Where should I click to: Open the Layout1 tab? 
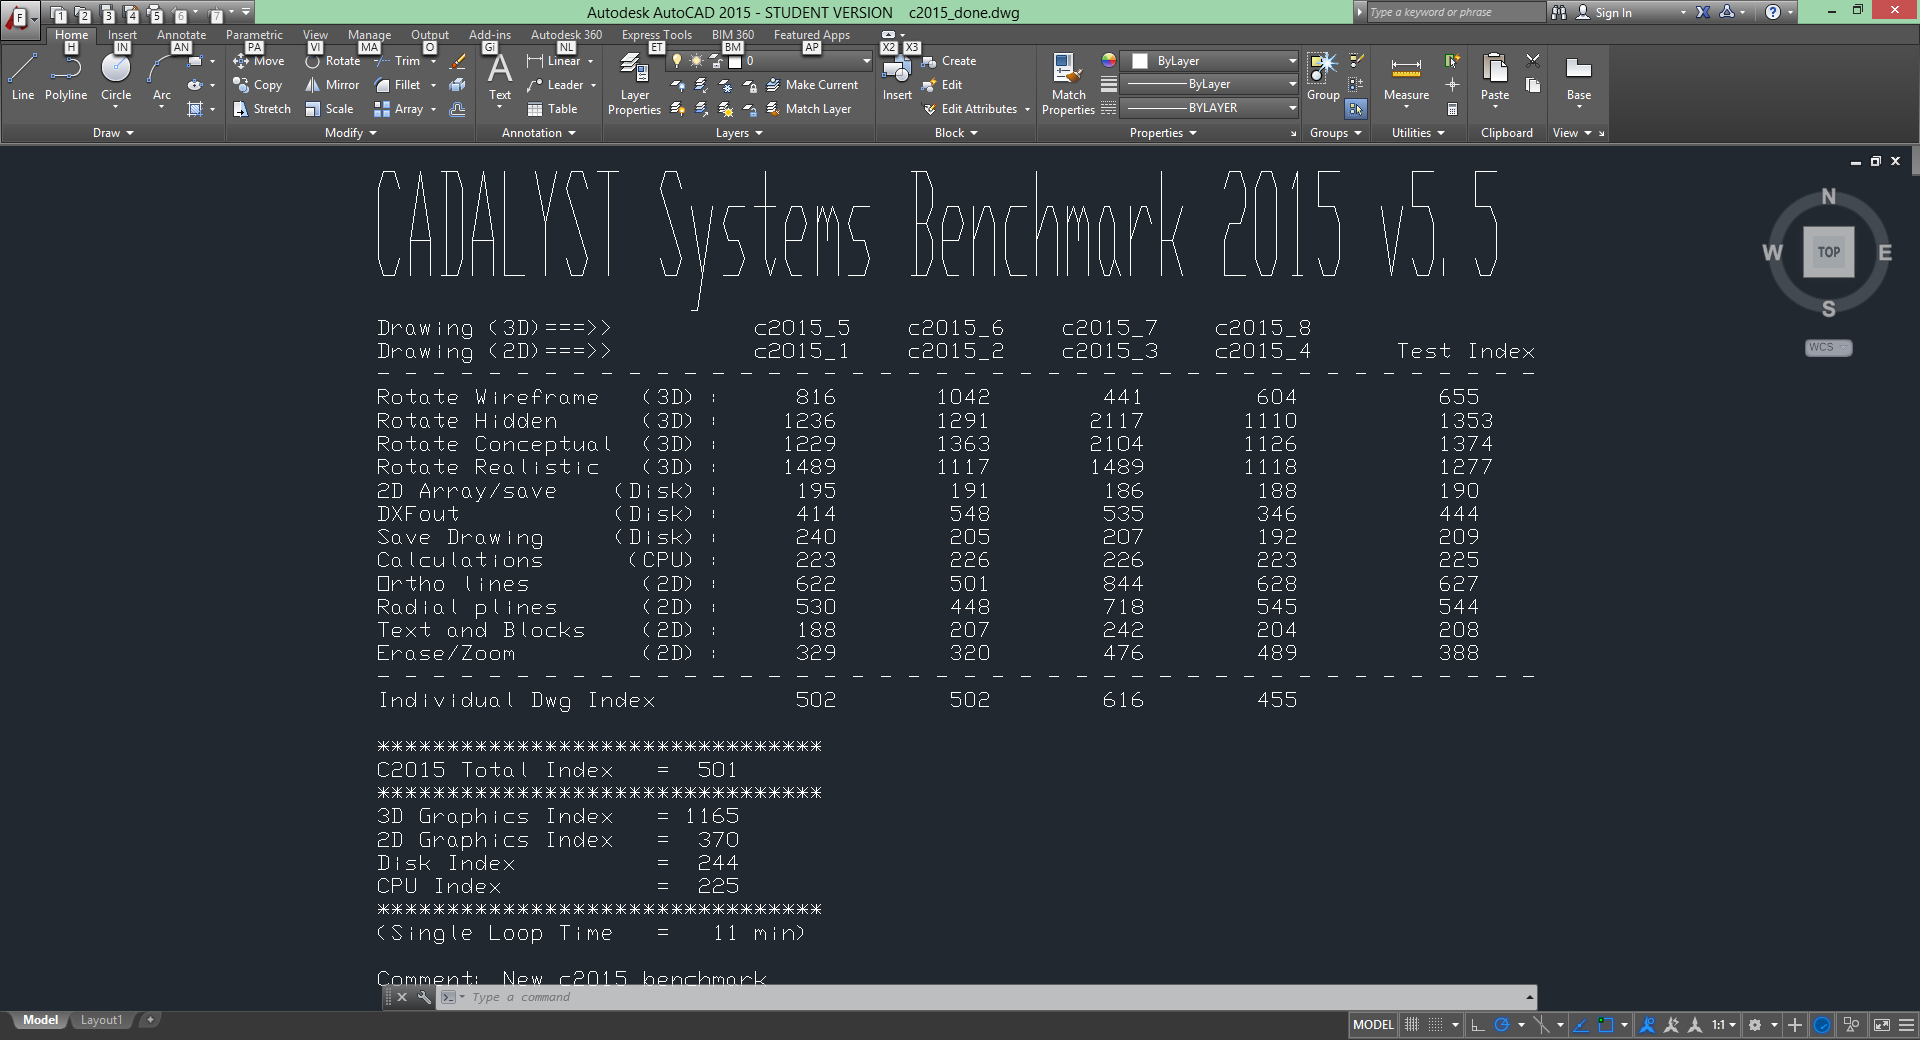click(x=101, y=1020)
